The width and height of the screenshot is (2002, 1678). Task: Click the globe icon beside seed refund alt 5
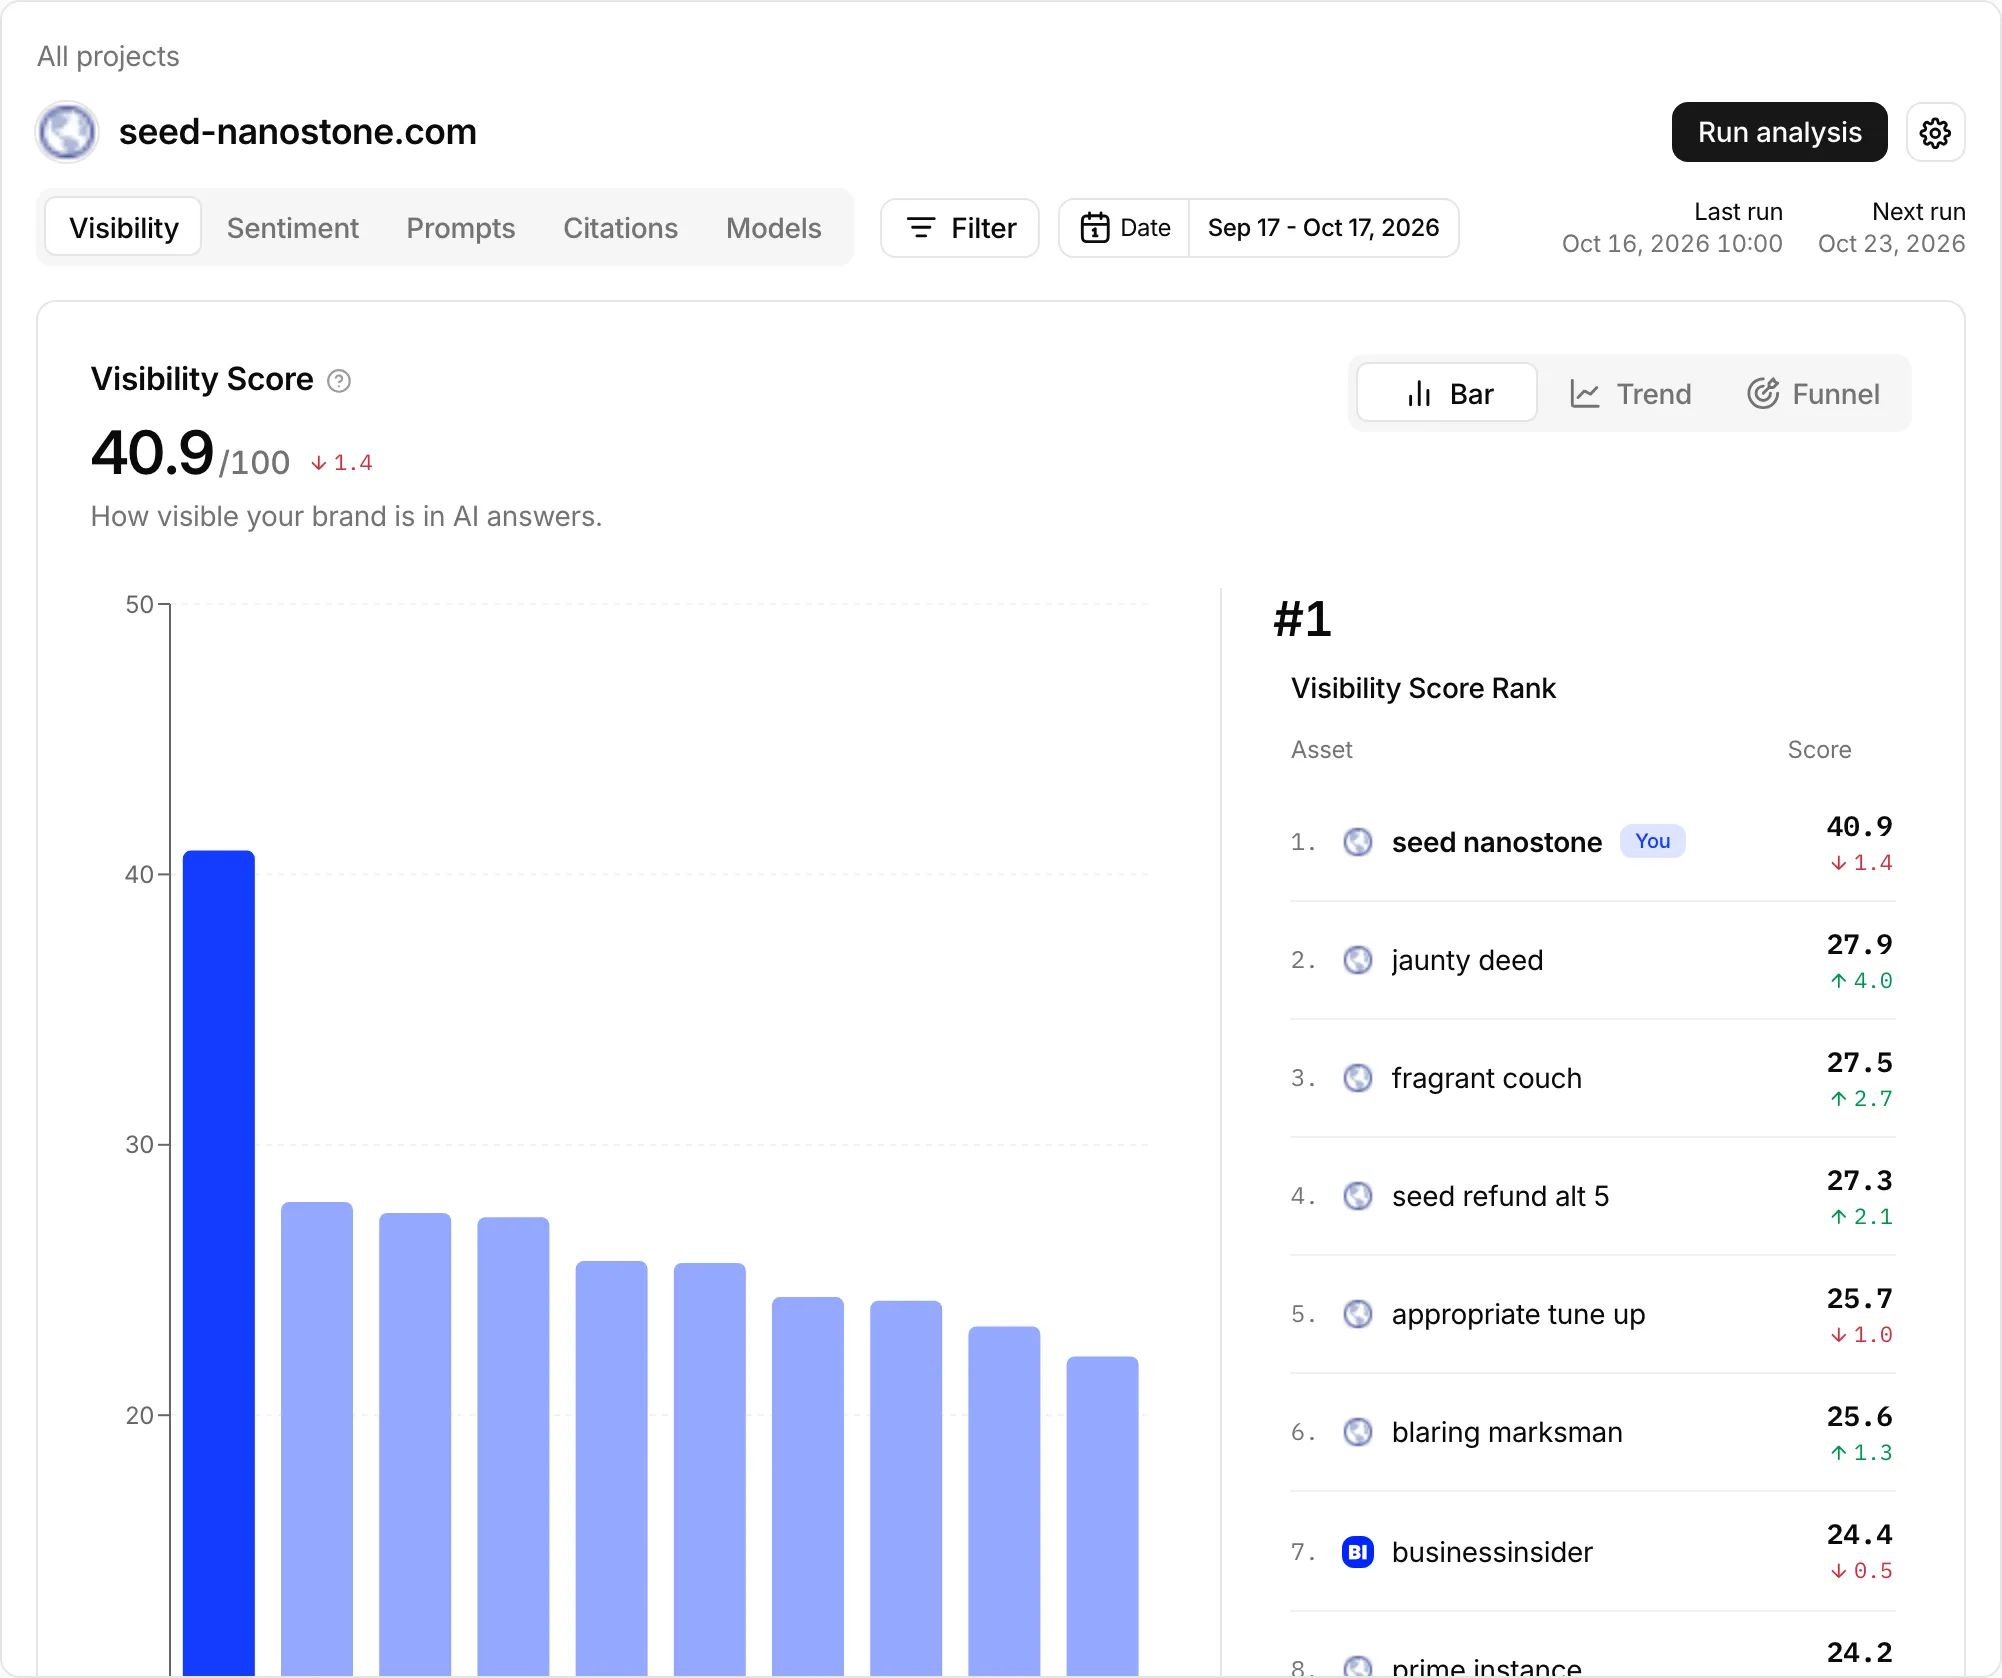click(1357, 1196)
